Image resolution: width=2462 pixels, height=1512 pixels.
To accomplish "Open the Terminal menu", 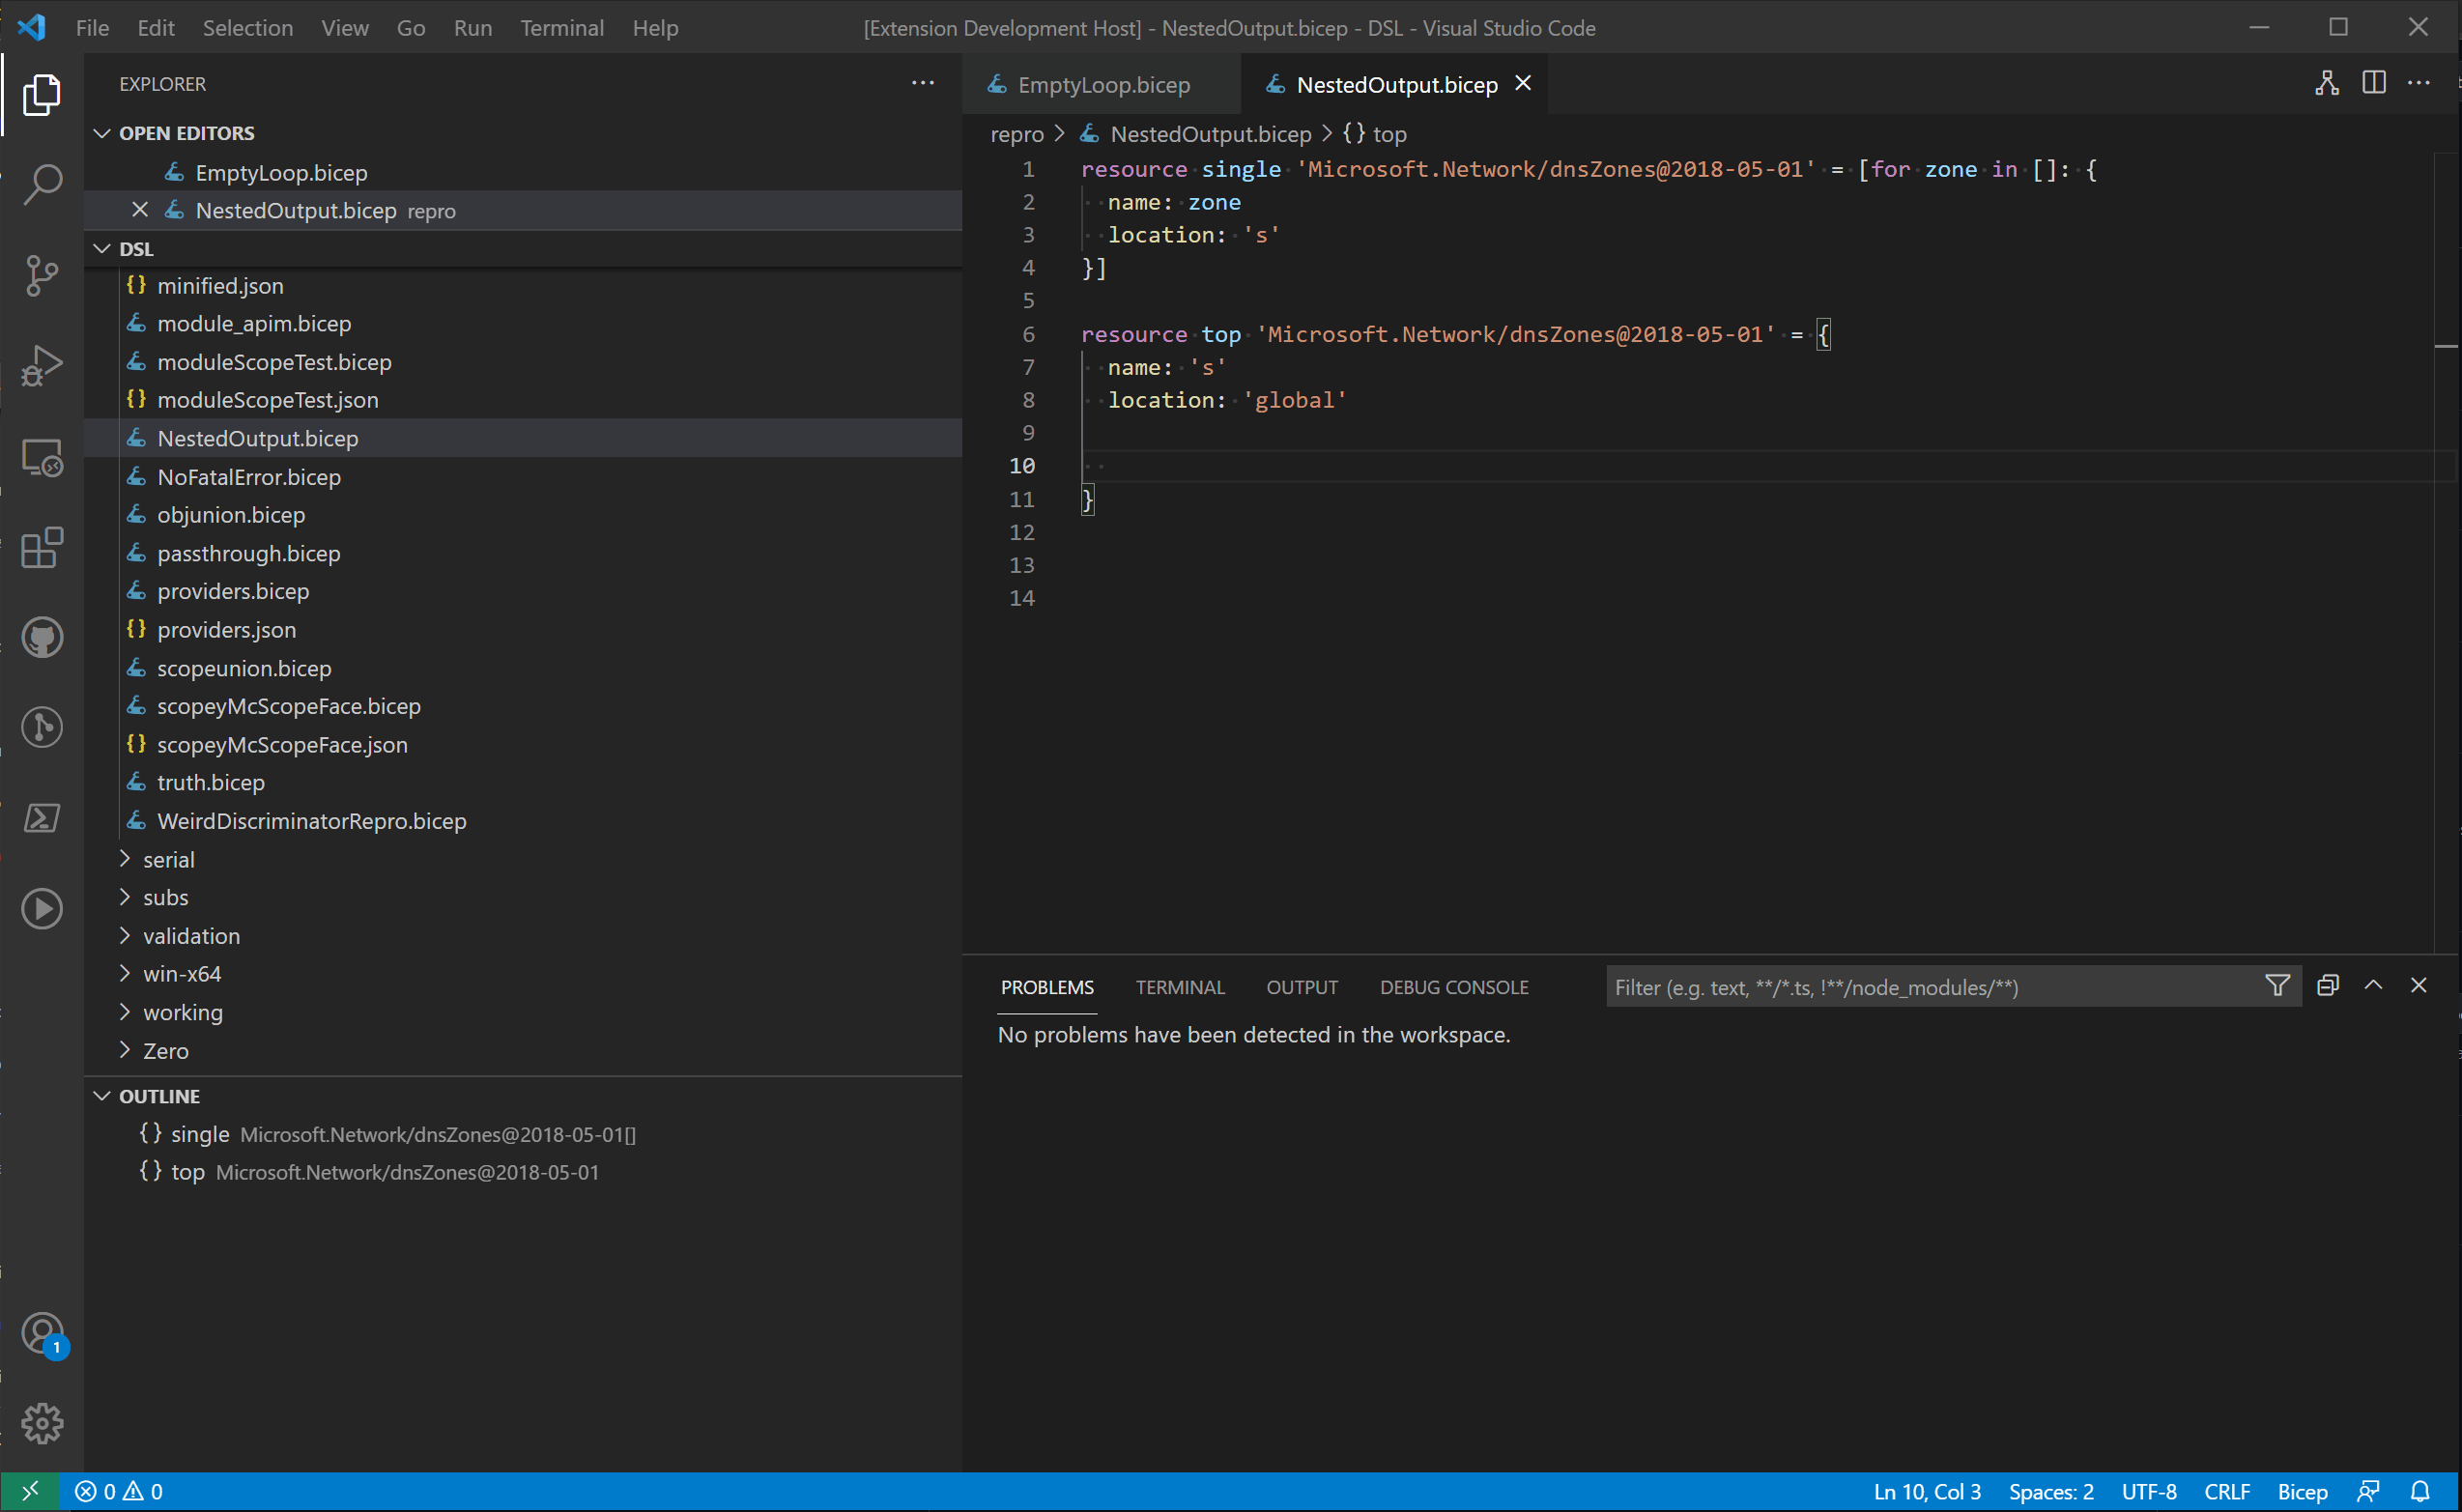I will (561, 28).
